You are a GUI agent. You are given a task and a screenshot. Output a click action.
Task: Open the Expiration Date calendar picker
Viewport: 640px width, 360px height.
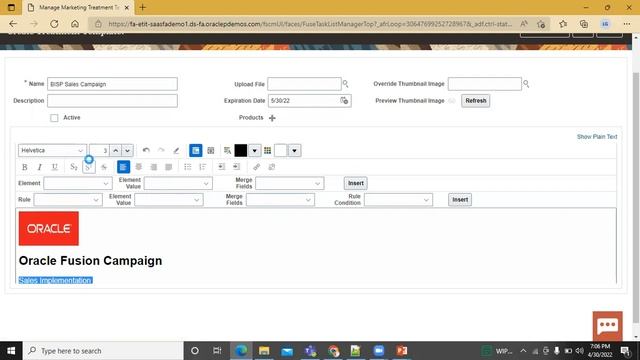(344, 100)
